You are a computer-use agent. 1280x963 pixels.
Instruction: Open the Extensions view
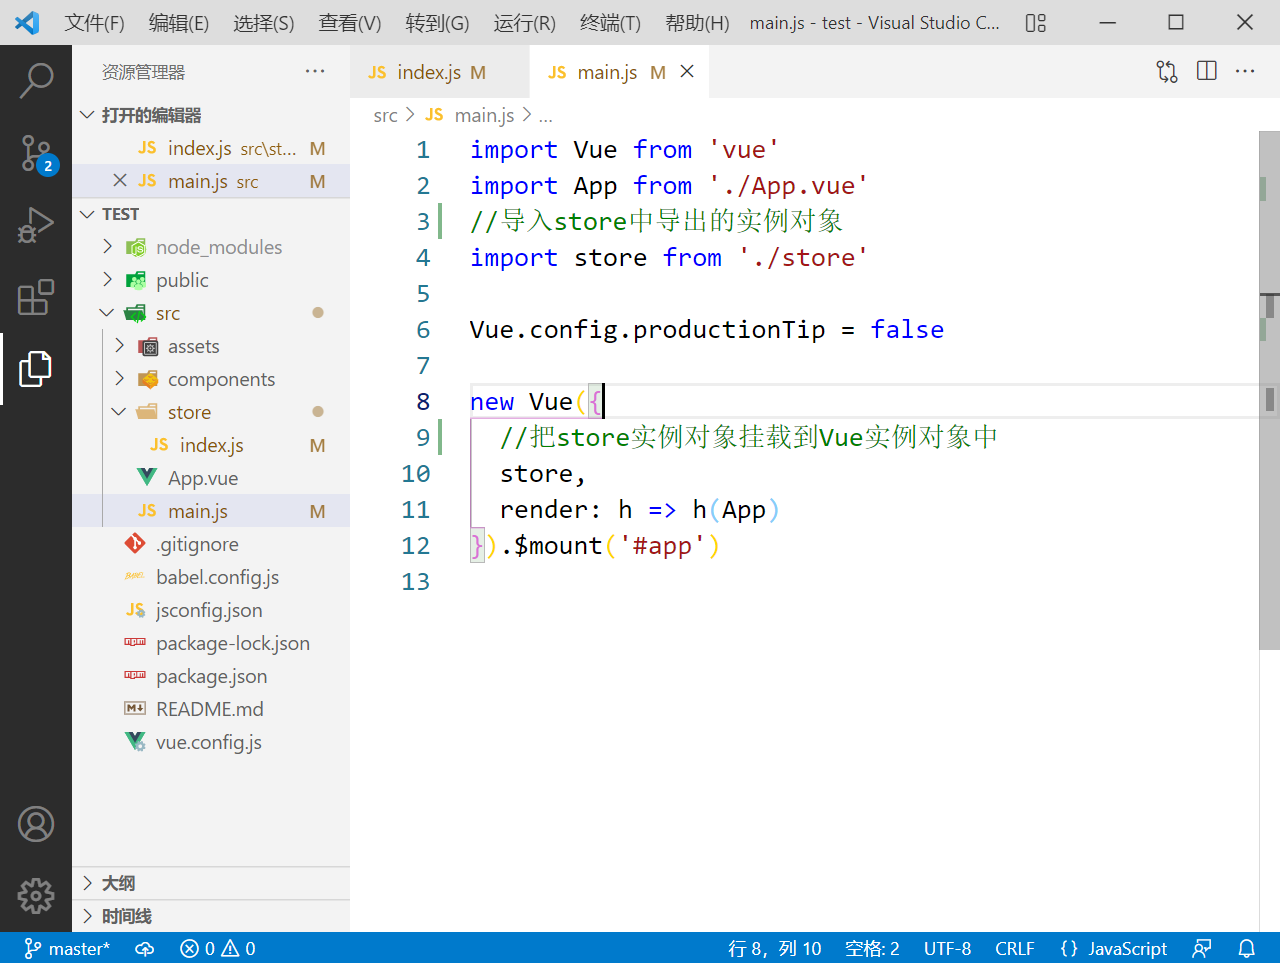pos(36,297)
